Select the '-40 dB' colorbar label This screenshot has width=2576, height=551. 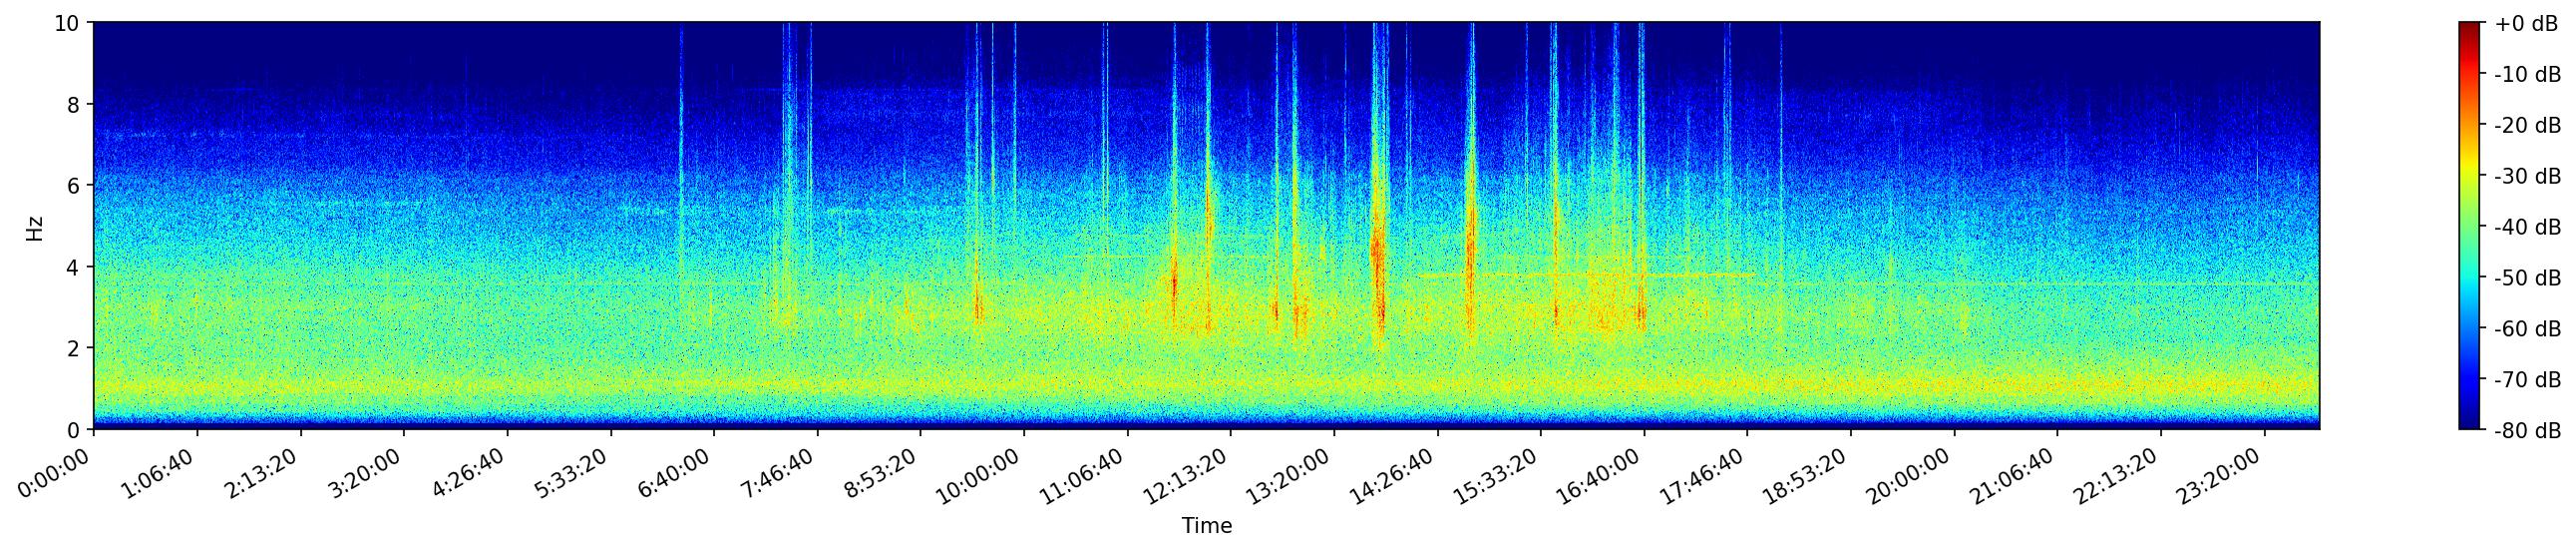point(2527,227)
